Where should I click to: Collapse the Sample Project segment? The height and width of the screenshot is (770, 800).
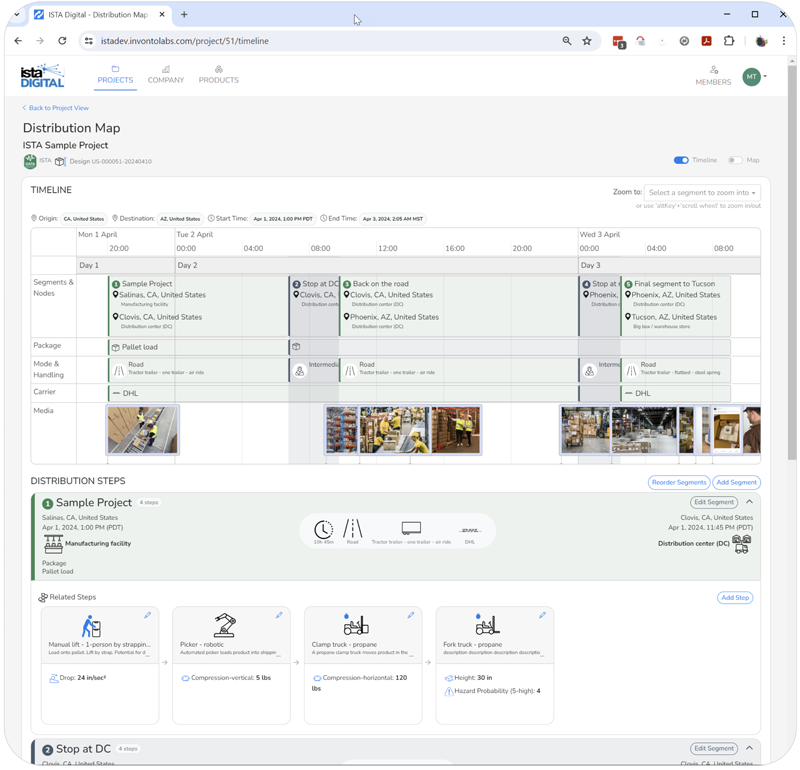coord(749,502)
